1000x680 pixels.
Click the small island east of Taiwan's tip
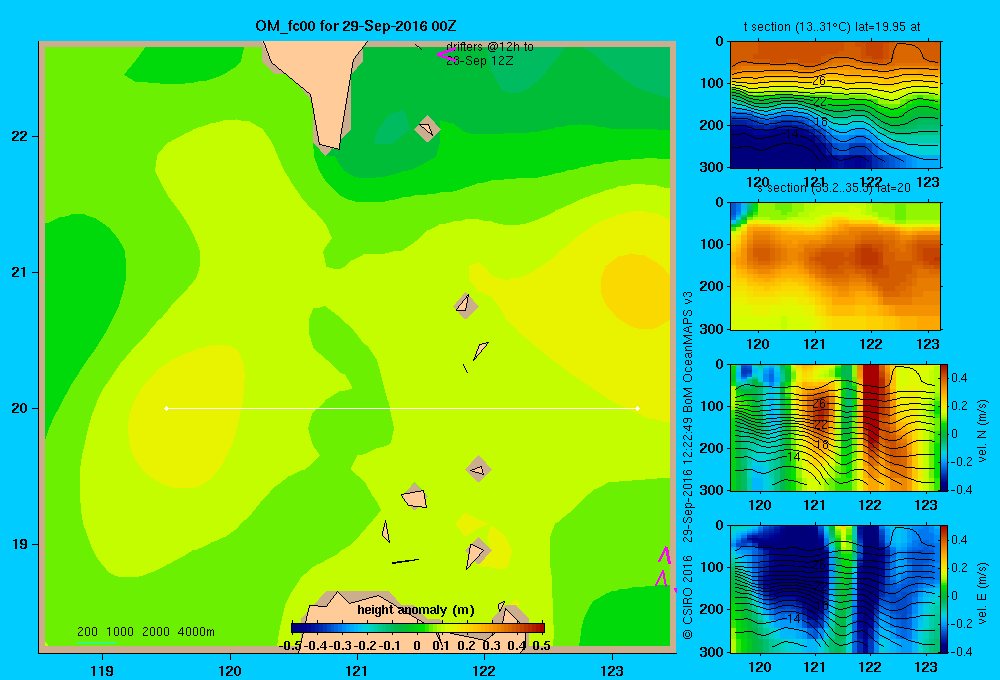[427, 129]
